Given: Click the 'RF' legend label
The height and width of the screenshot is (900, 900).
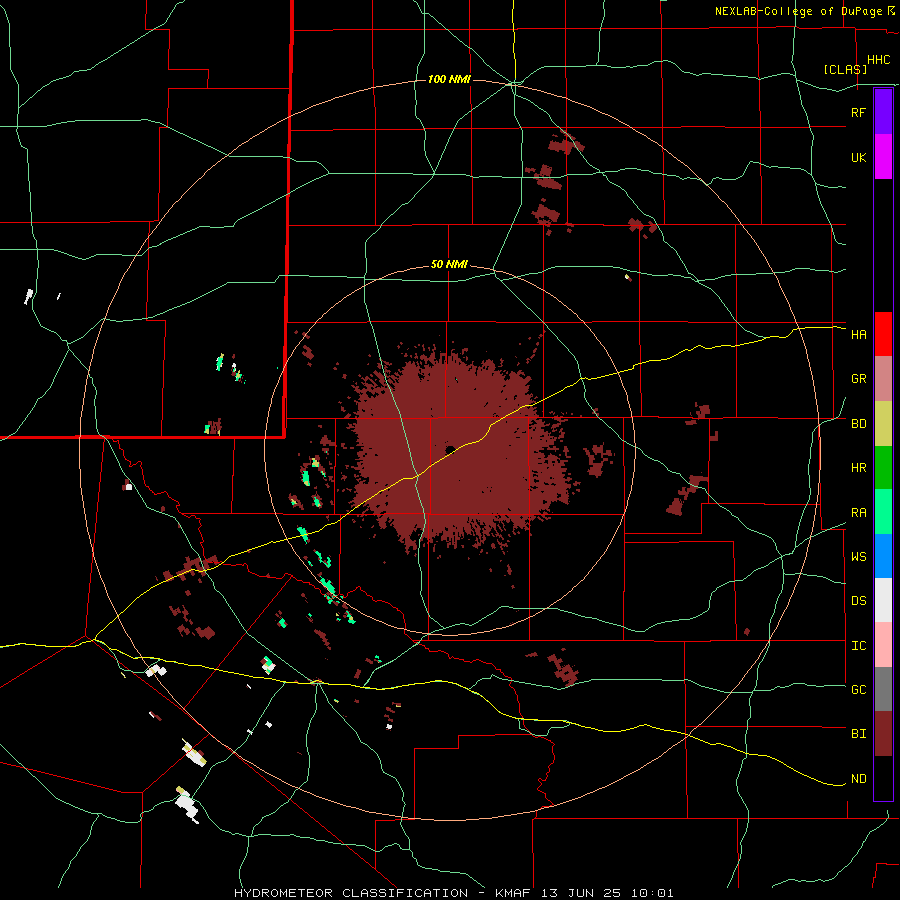Looking at the screenshot, I should [x=858, y=112].
